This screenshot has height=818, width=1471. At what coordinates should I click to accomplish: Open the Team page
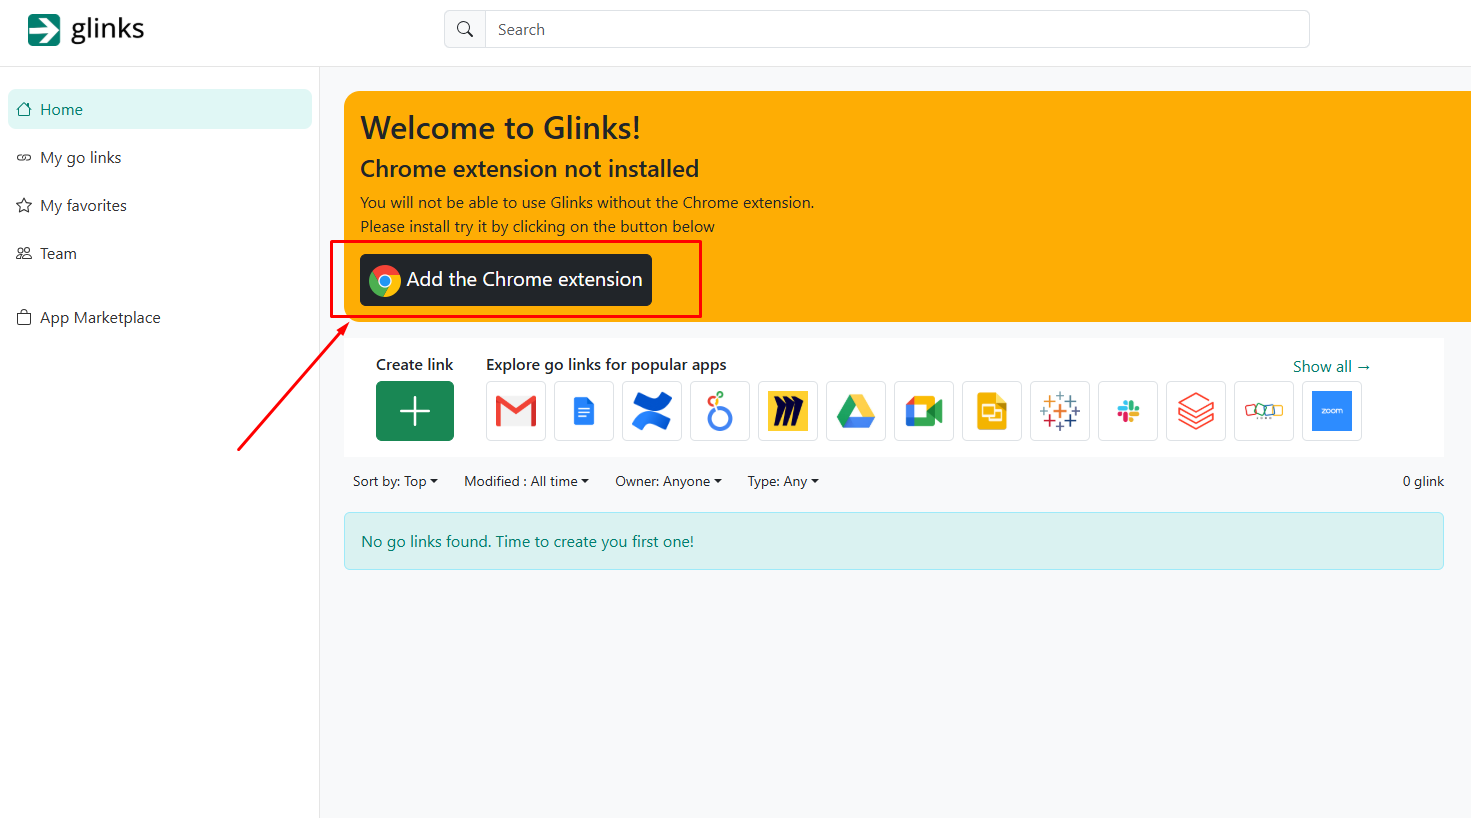pos(160,253)
